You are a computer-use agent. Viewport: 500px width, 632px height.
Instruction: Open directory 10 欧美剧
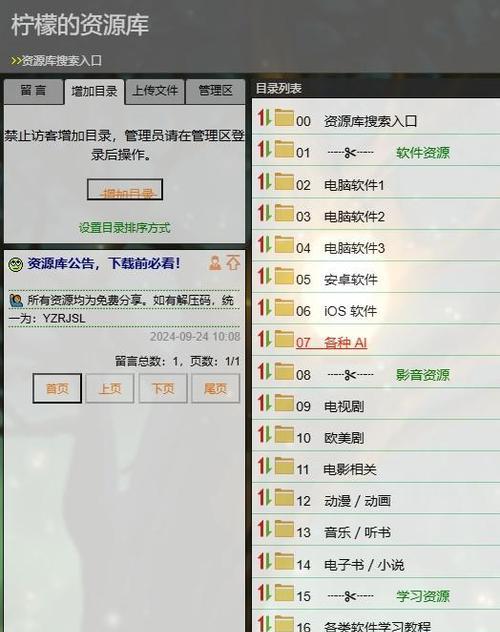[x=330, y=438]
